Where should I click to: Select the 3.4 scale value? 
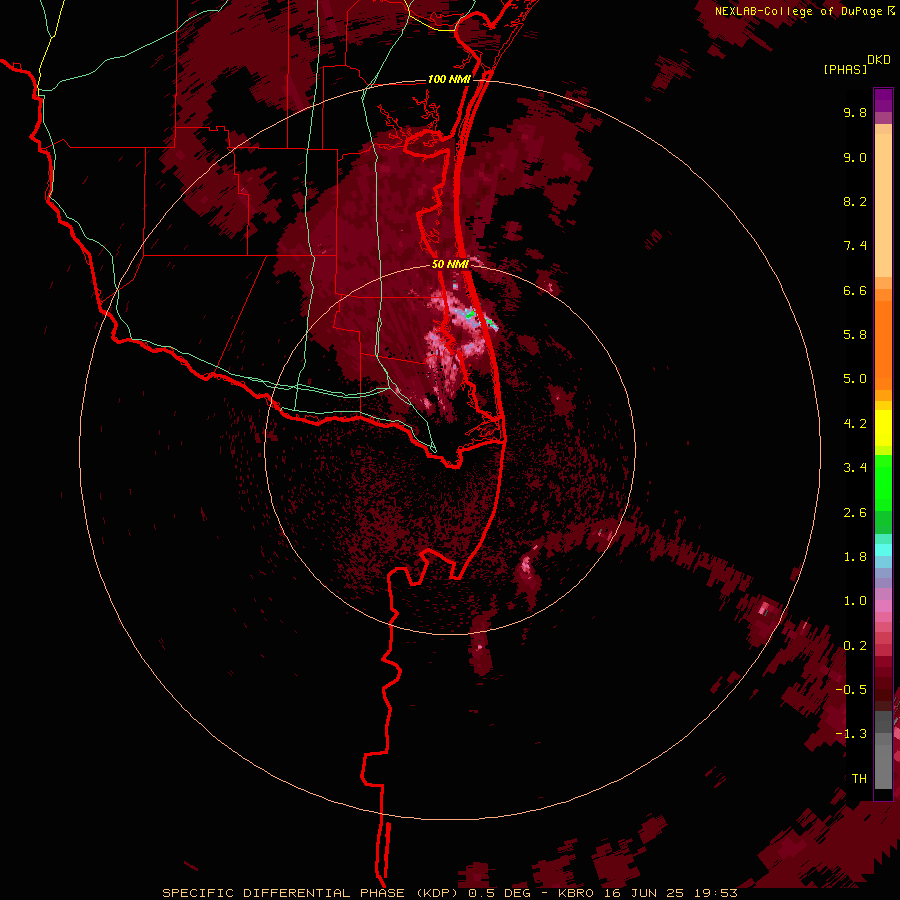(855, 468)
